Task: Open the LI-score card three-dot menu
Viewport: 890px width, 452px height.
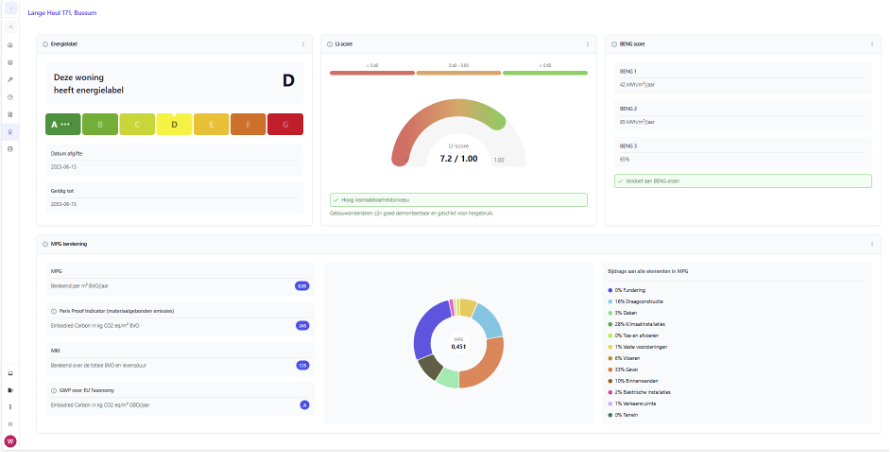Action: click(x=588, y=44)
